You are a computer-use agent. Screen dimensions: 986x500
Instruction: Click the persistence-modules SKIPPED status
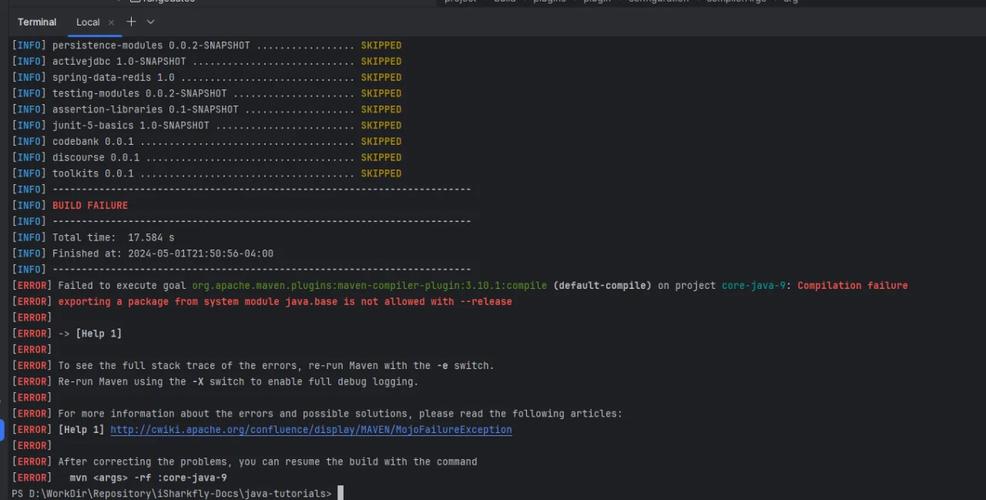381,46
